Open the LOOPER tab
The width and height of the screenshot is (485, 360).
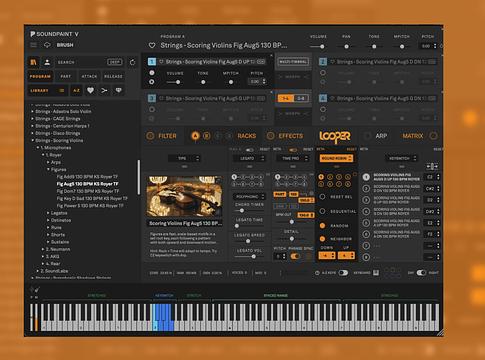(x=335, y=136)
